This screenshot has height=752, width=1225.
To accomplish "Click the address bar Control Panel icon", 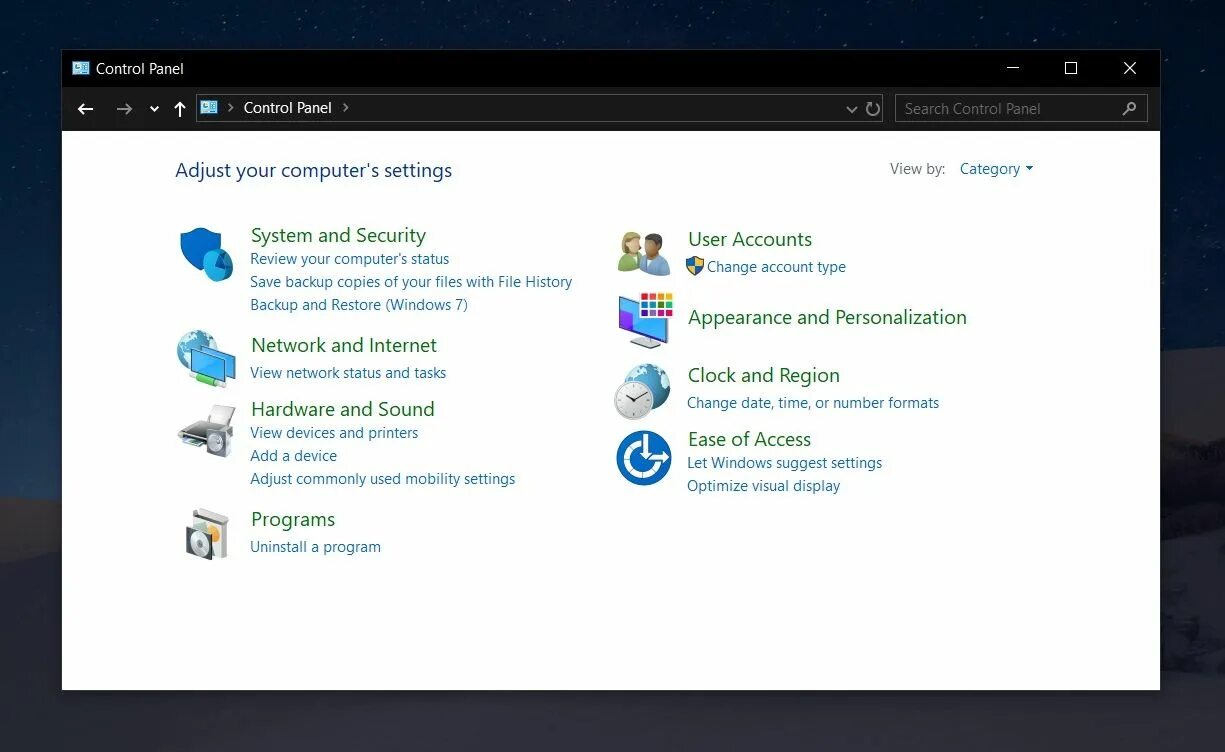I will click(x=209, y=107).
